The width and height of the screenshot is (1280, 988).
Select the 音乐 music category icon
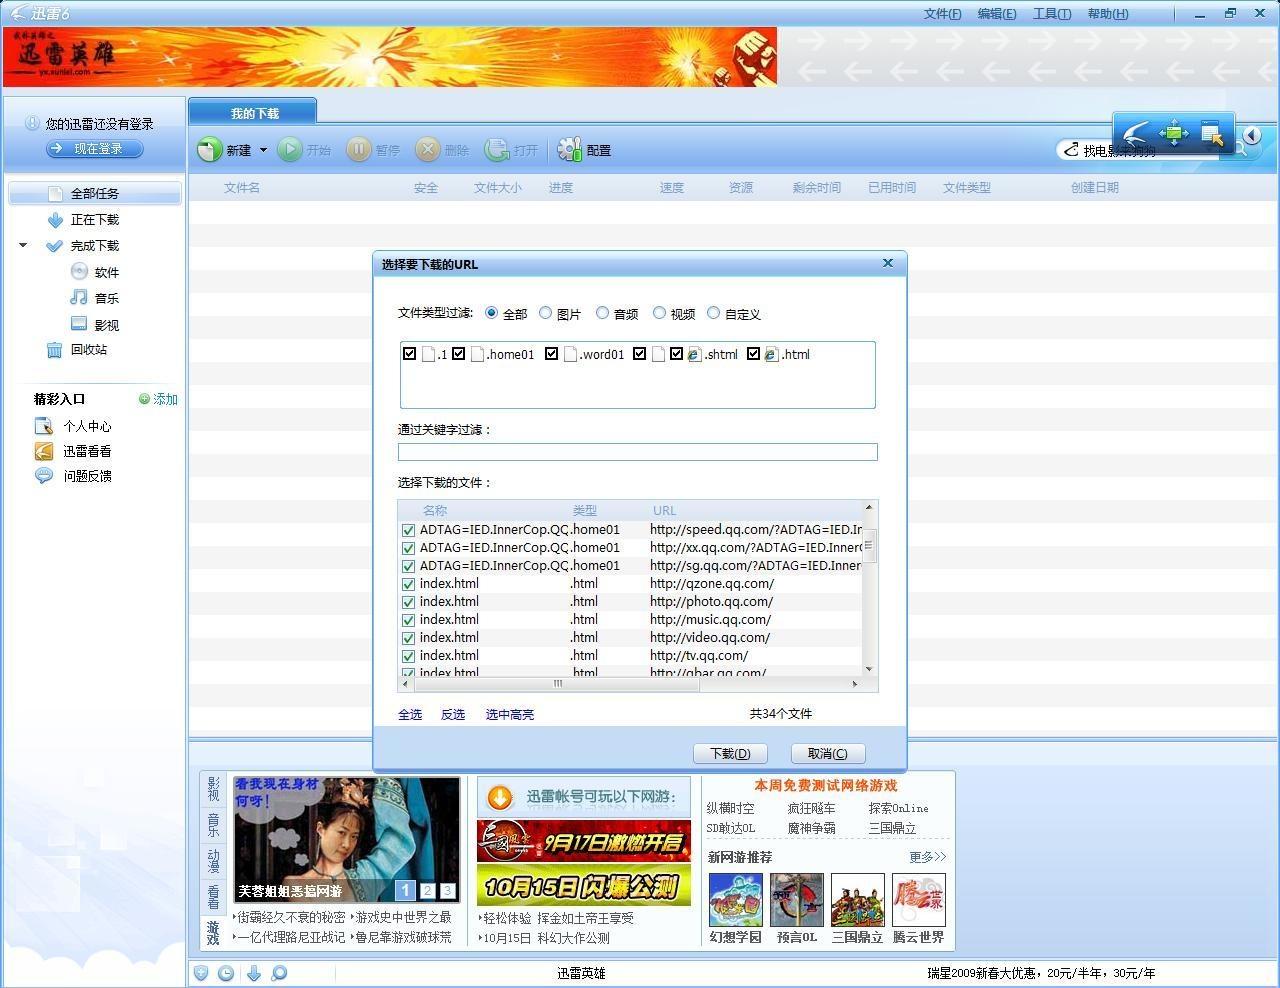[79, 298]
